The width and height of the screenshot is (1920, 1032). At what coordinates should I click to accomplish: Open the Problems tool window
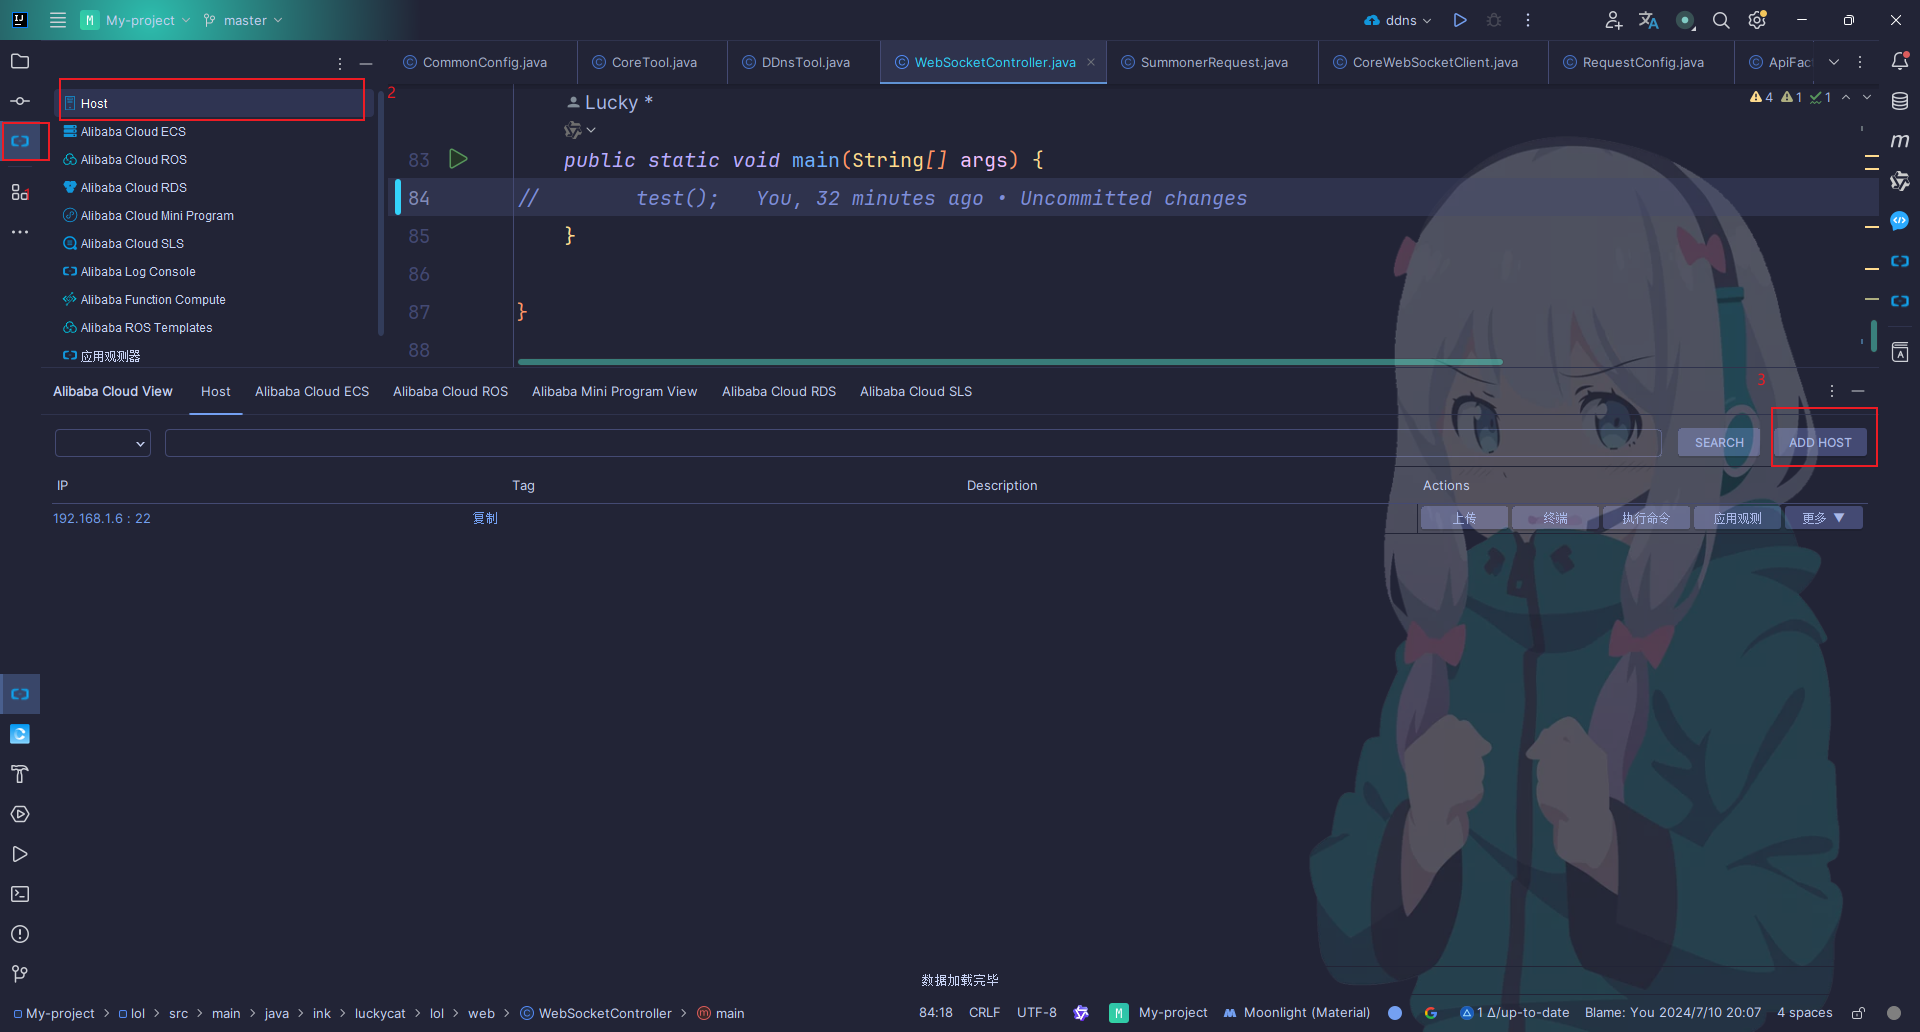20,933
